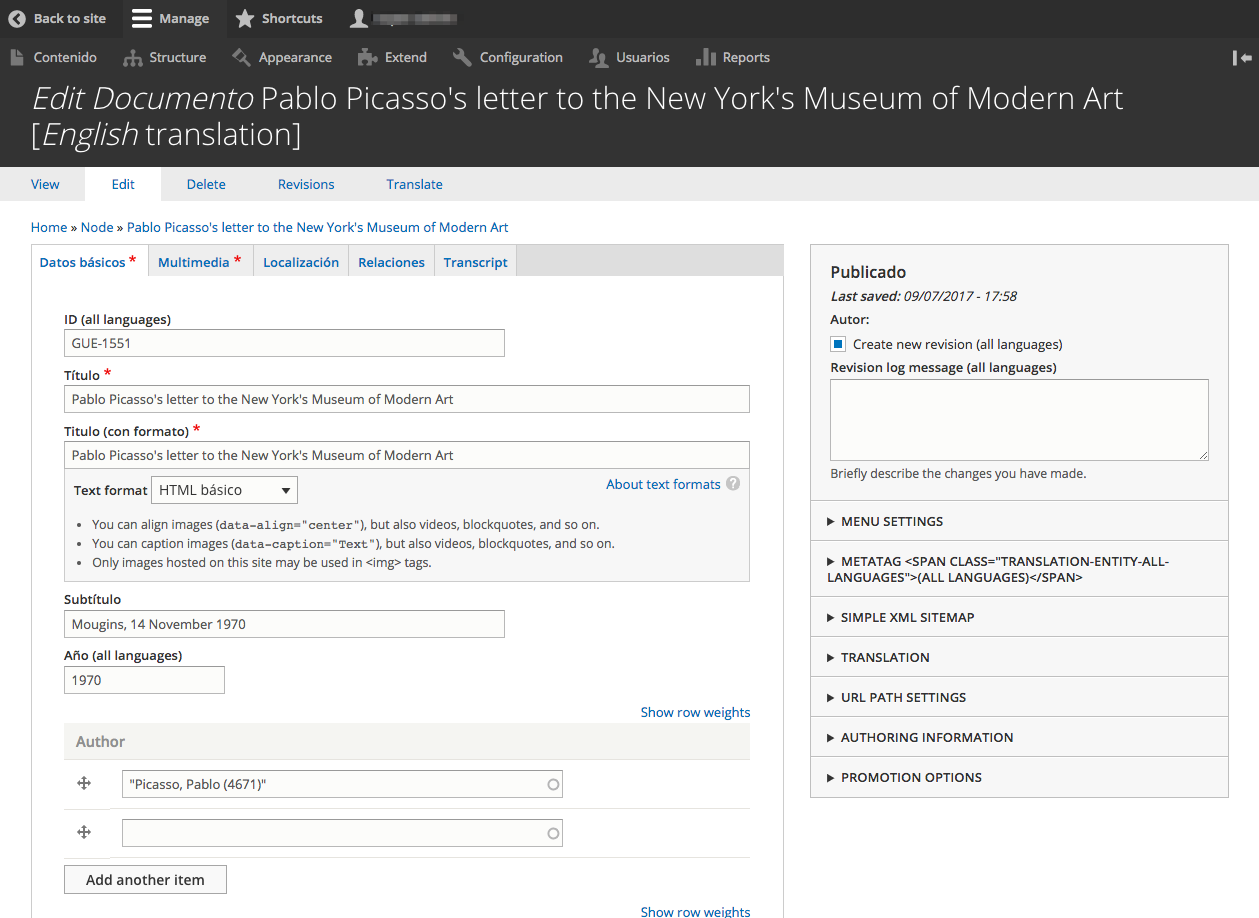Click the Shortcuts star icon
Image resolution: width=1259 pixels, height=918 pixels.
pyautogui.click(x=245, y=18)
